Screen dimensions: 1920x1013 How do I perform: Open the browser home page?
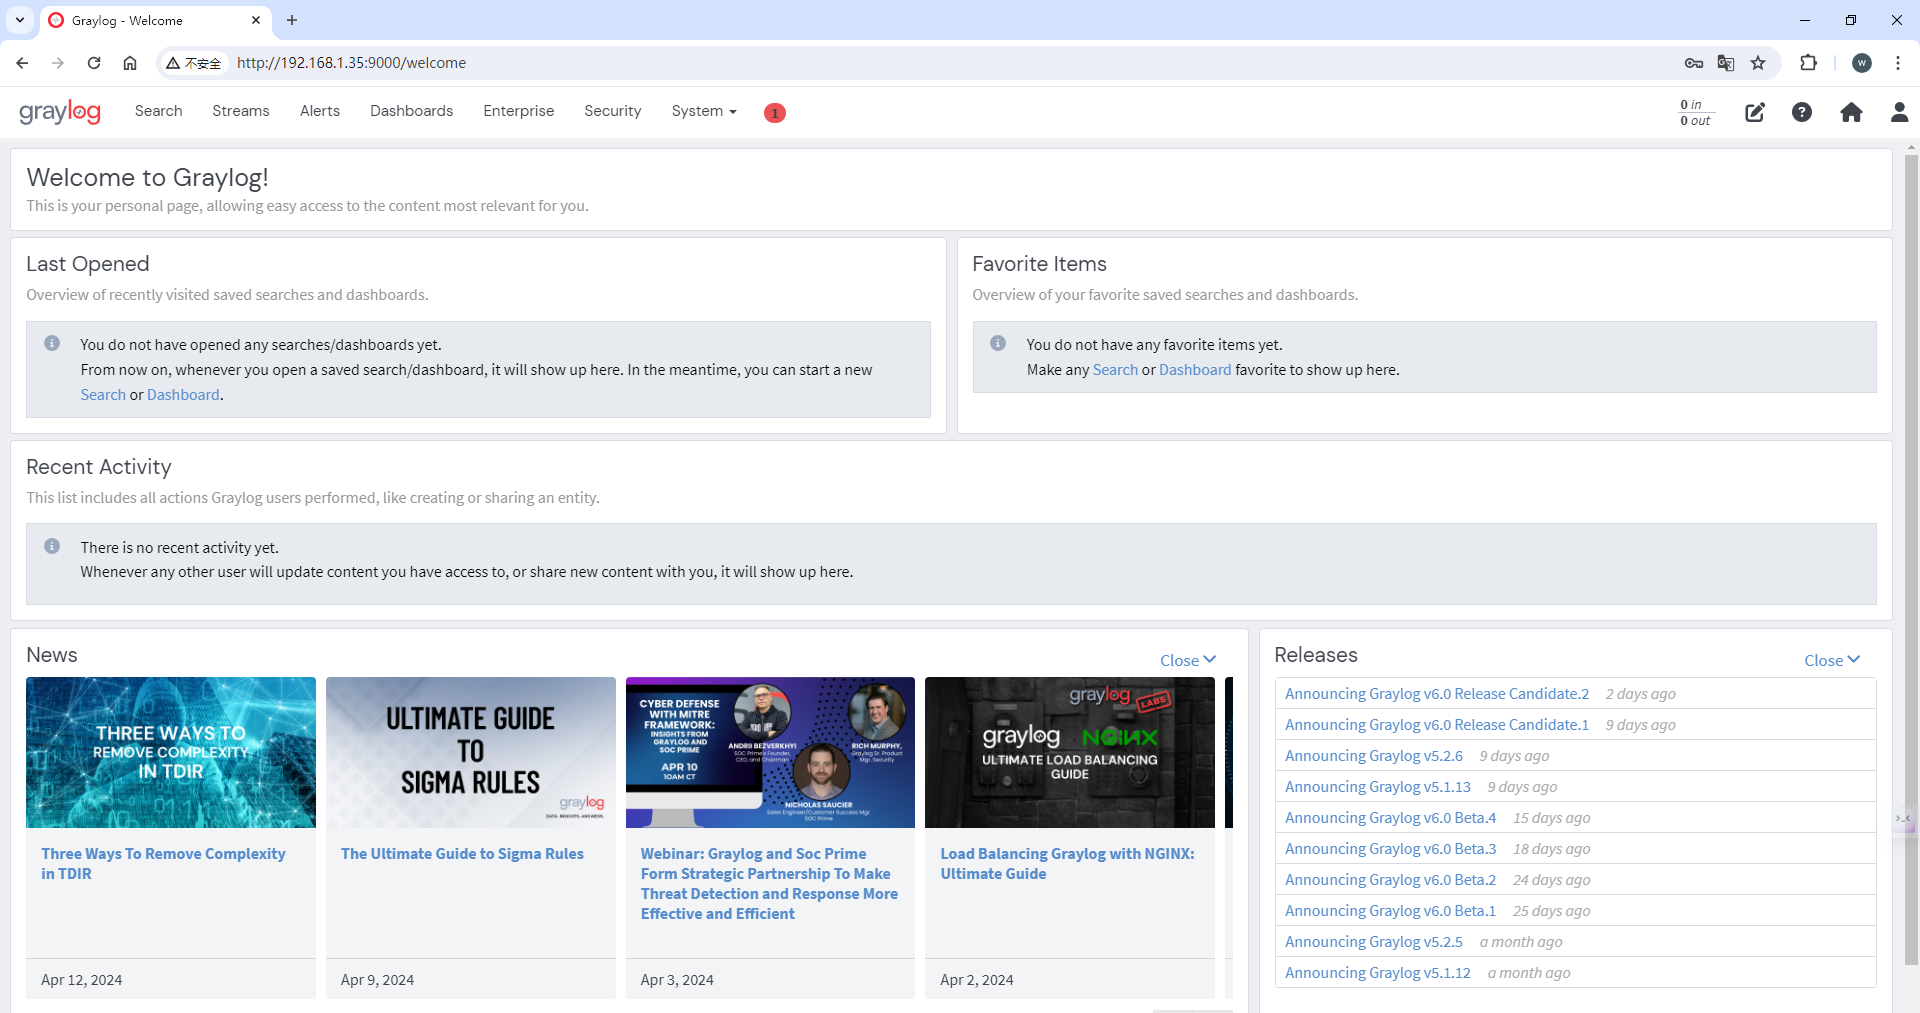pyautogui.click(x=130, y=63)
